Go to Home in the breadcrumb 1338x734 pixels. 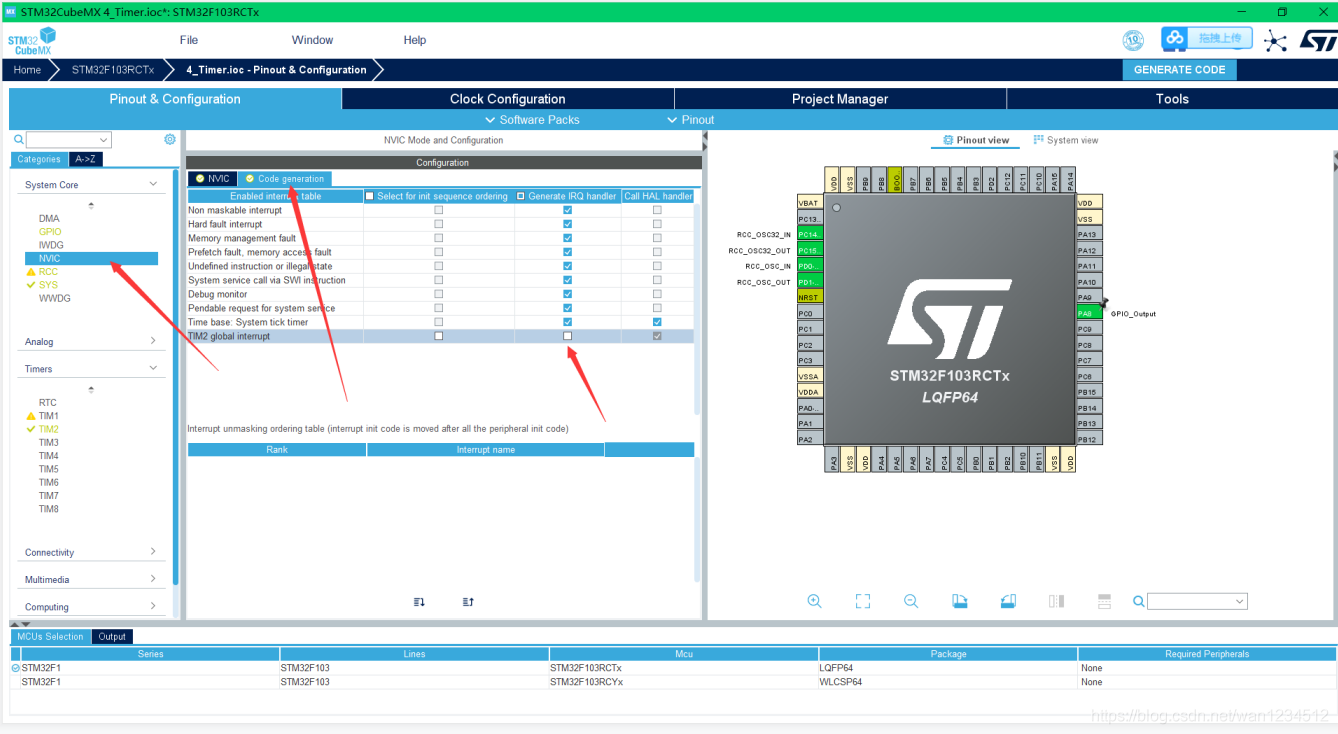point(27,70)
